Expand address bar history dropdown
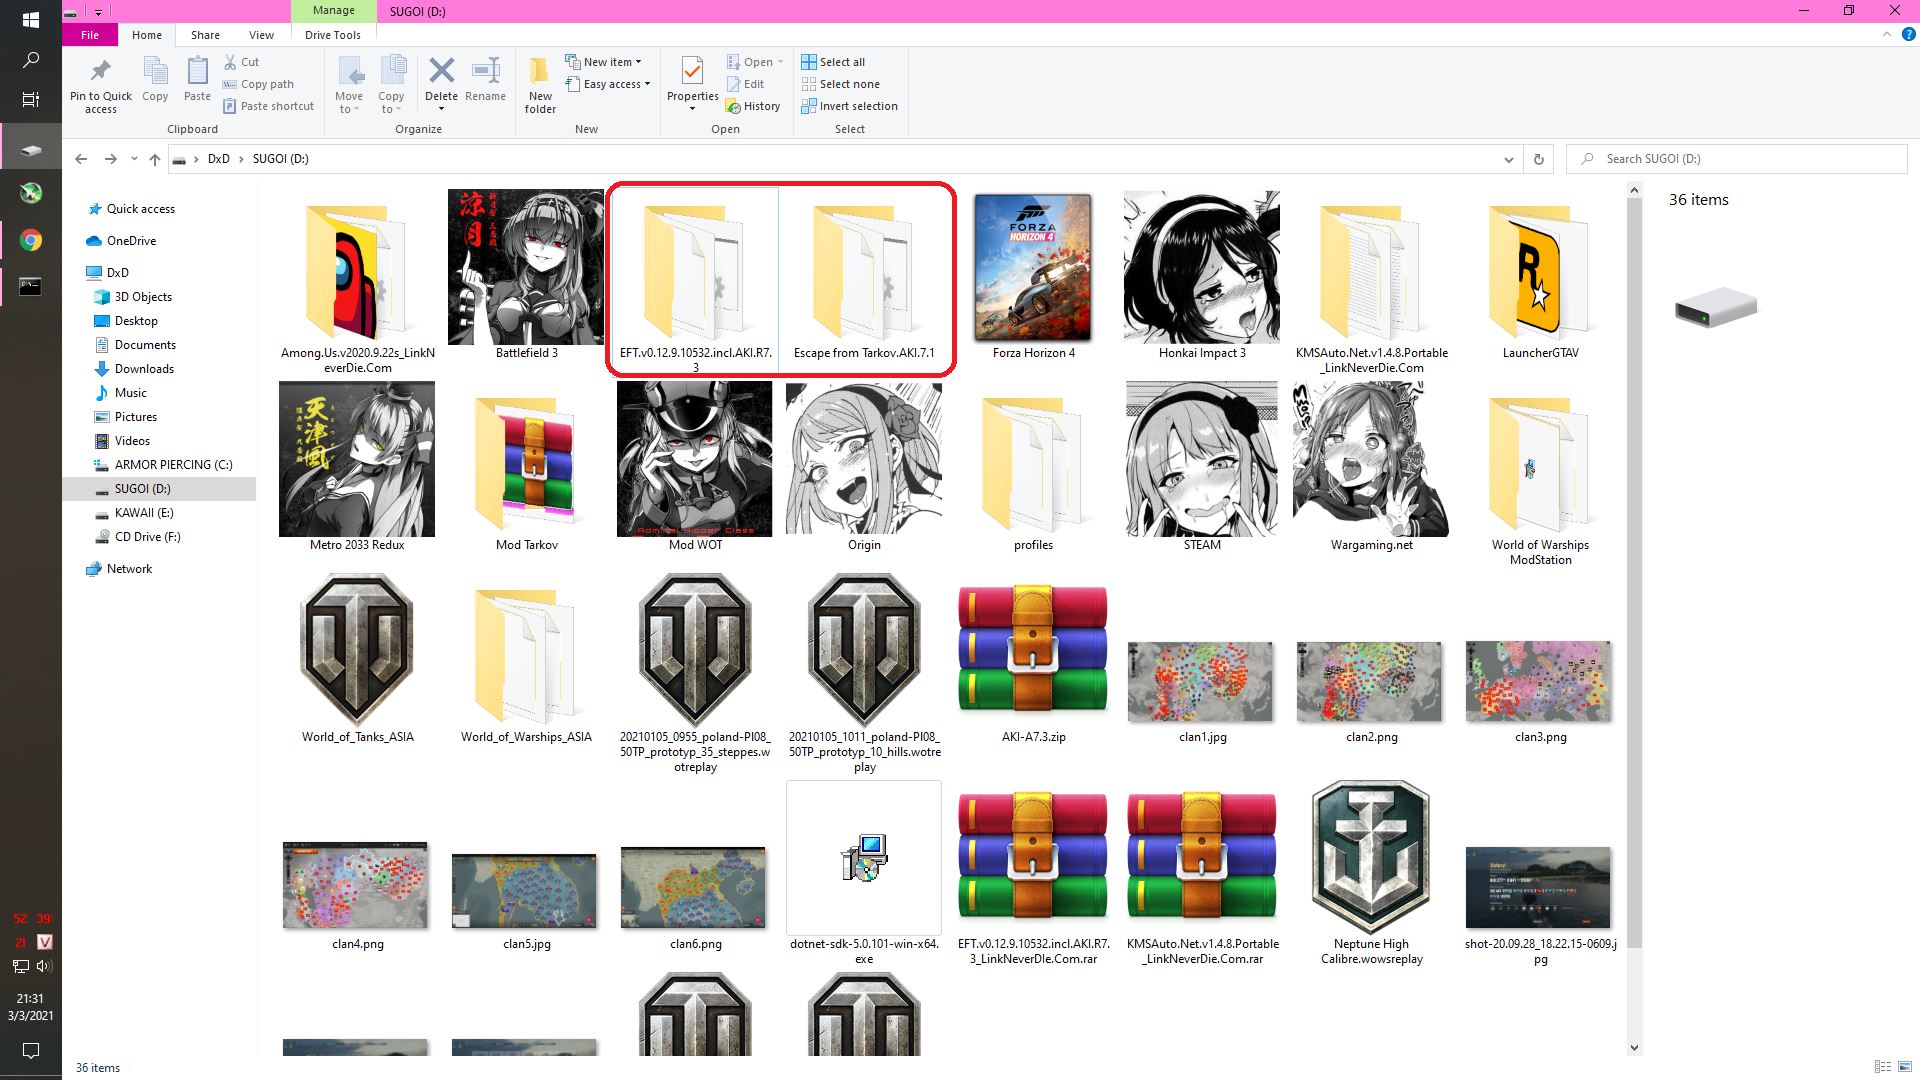The image size is (1920, 1080). pyautogui.click(x=1508, y=159)
